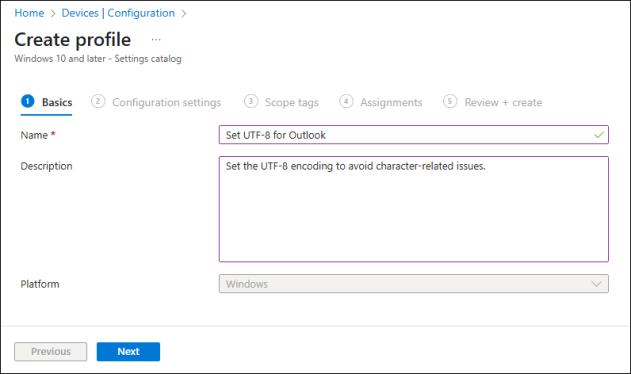Click 'Windows 10 and later - Settings catalog' subtitle
Viewport: 631px width, 374px height.
tap(98, 59)
